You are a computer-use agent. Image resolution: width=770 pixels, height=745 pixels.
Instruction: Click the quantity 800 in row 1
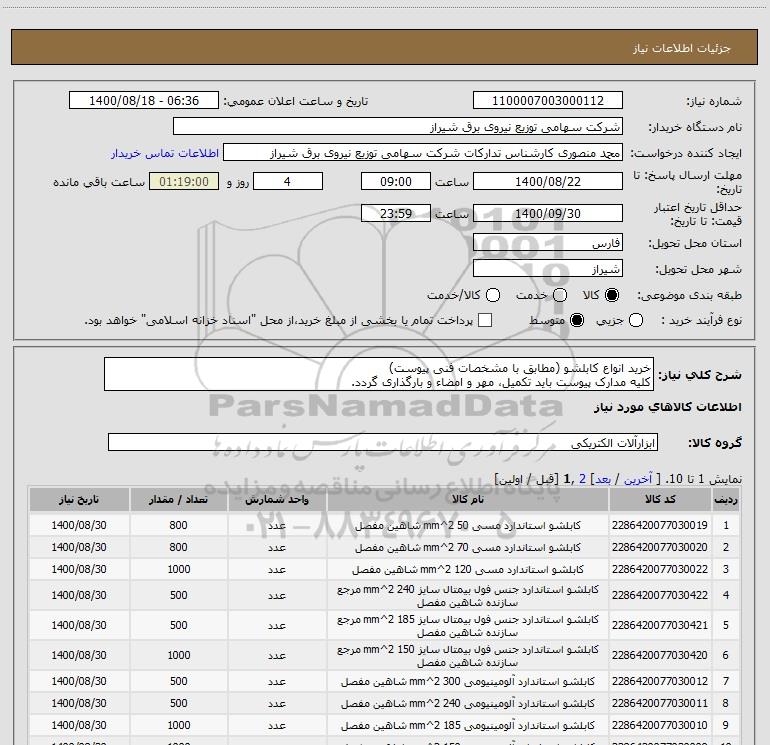coord(178,525)
